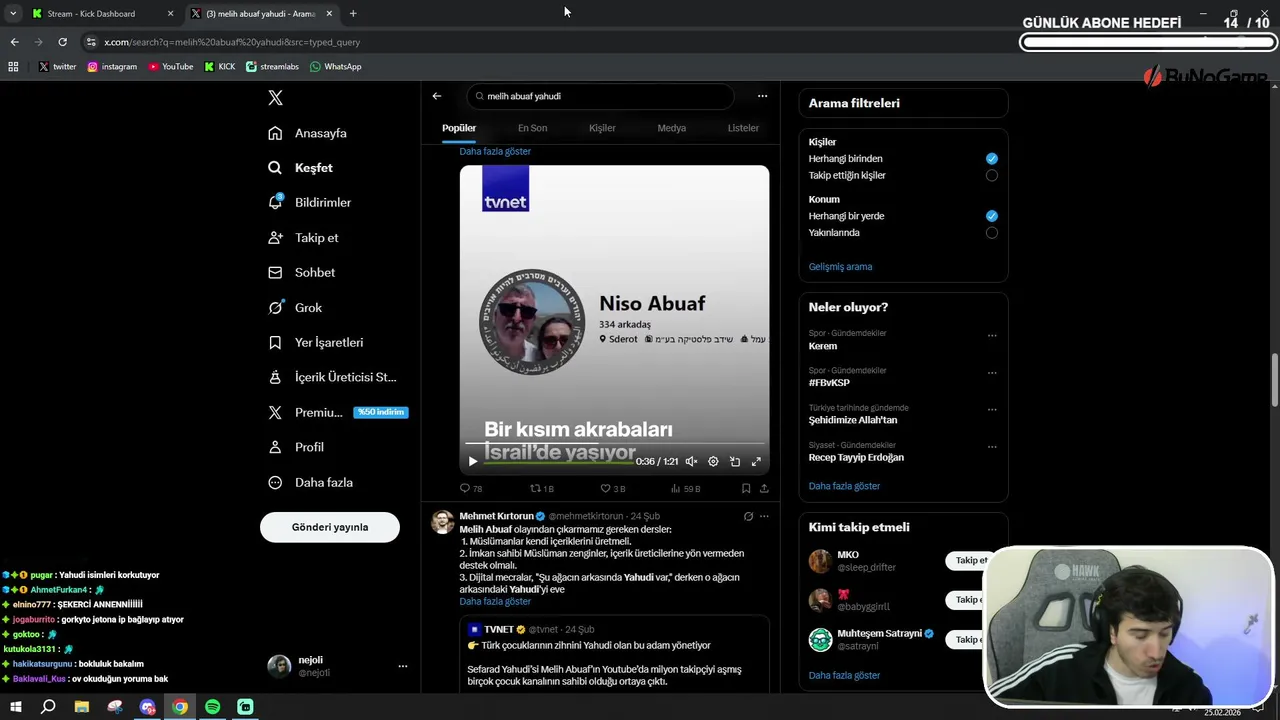Switch to En Son tab
Screen dimensions: 1280x720
tap(532, 128)
